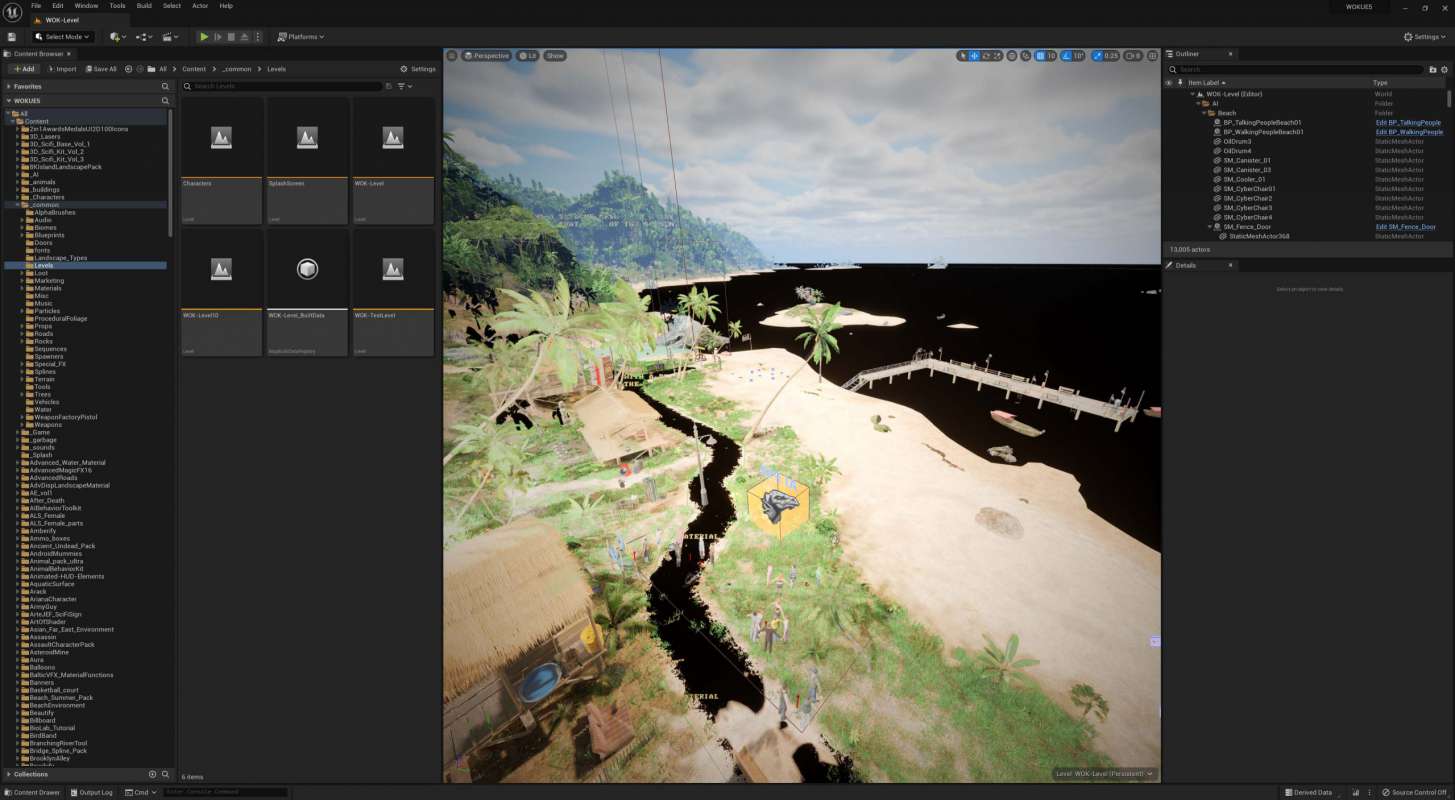Activate the Translate (move) gizmo tool

tap(974, 56)
